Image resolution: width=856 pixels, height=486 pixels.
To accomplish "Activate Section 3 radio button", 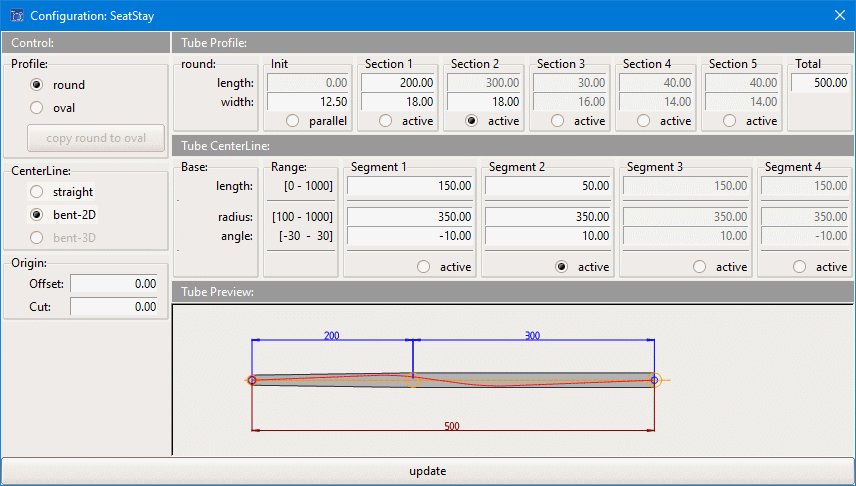I will [557, 121].
